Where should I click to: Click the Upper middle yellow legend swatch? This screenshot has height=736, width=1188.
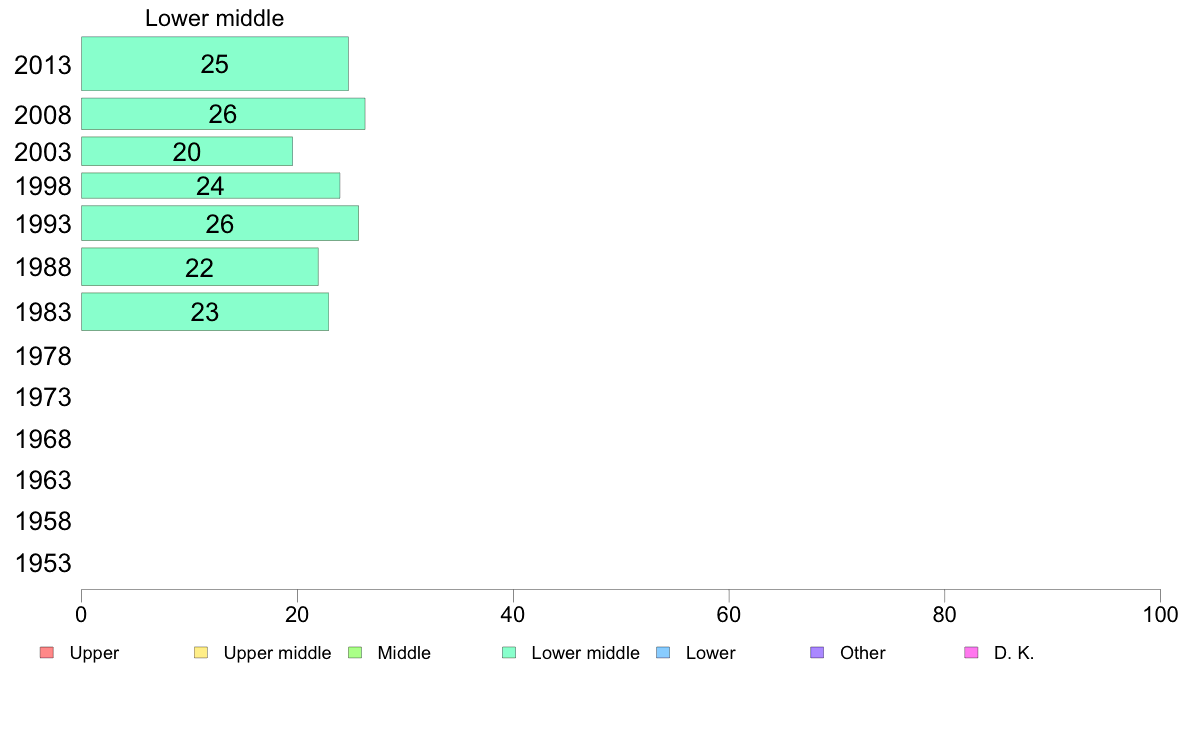point(201,653)
